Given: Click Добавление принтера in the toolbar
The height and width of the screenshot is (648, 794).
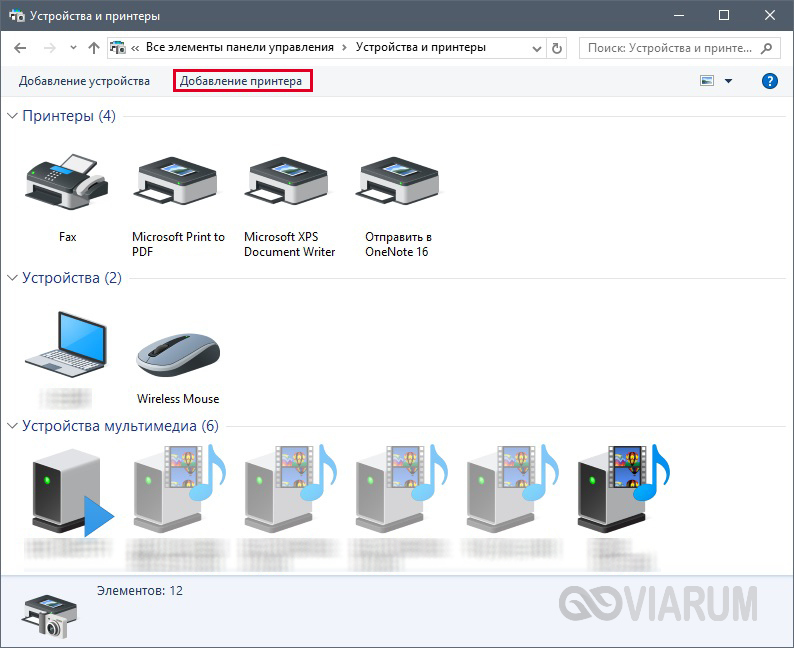Looking at the screenshot, I should tap(241, 81).
